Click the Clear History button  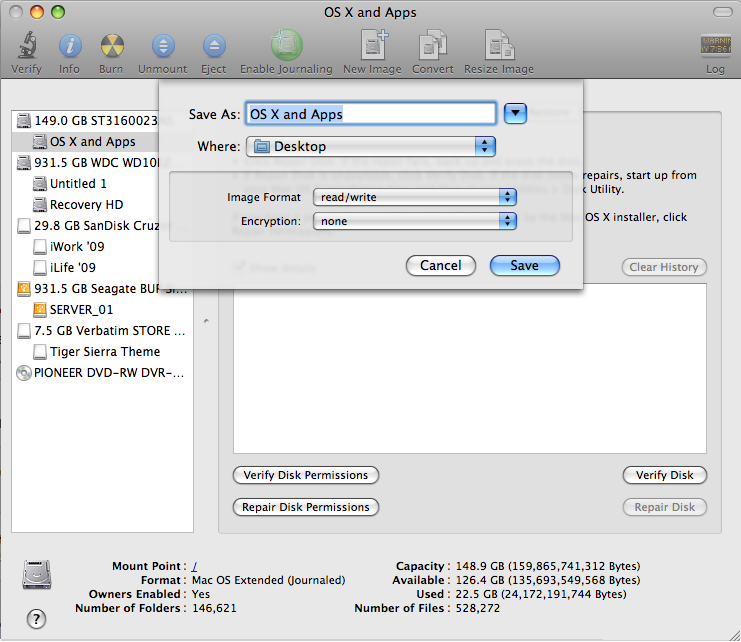point(664,267)
